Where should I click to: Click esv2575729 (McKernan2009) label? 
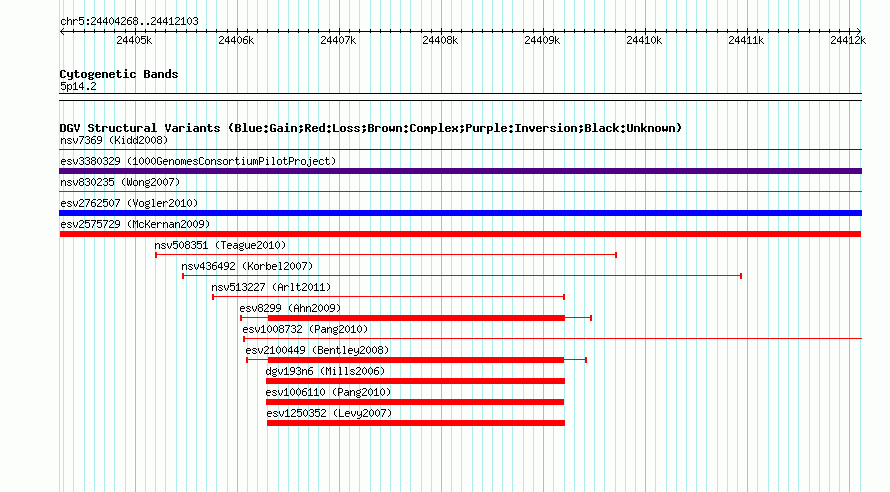pos(135,224)
